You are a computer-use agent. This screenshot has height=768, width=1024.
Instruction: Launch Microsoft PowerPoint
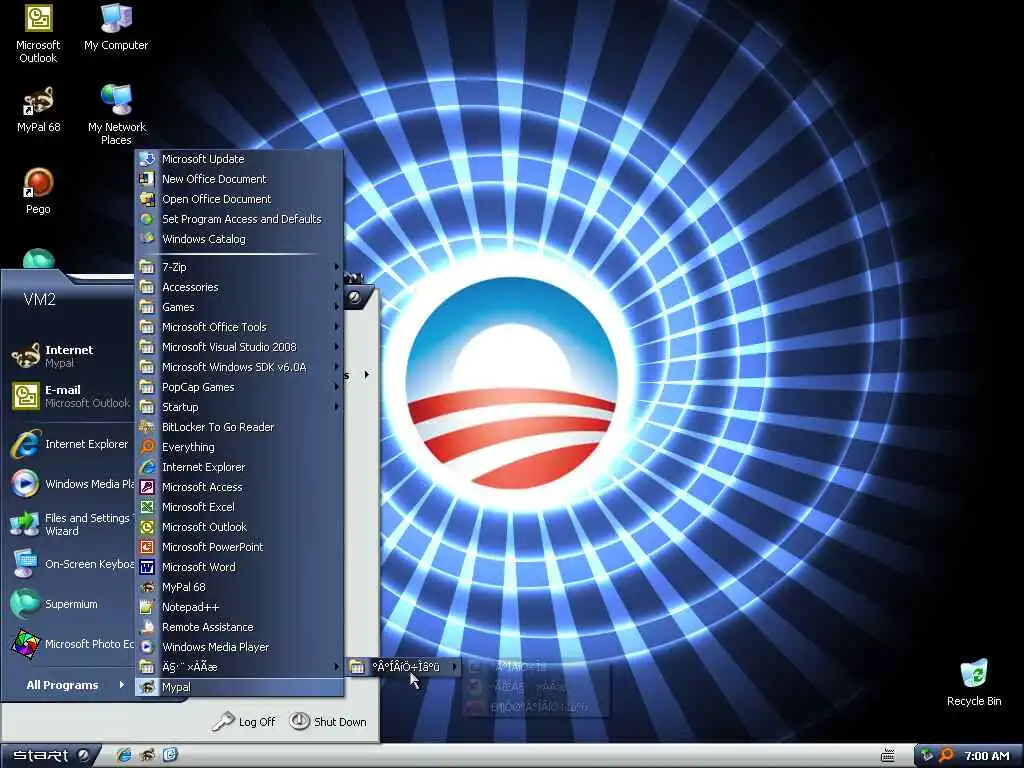pos(239,547)
